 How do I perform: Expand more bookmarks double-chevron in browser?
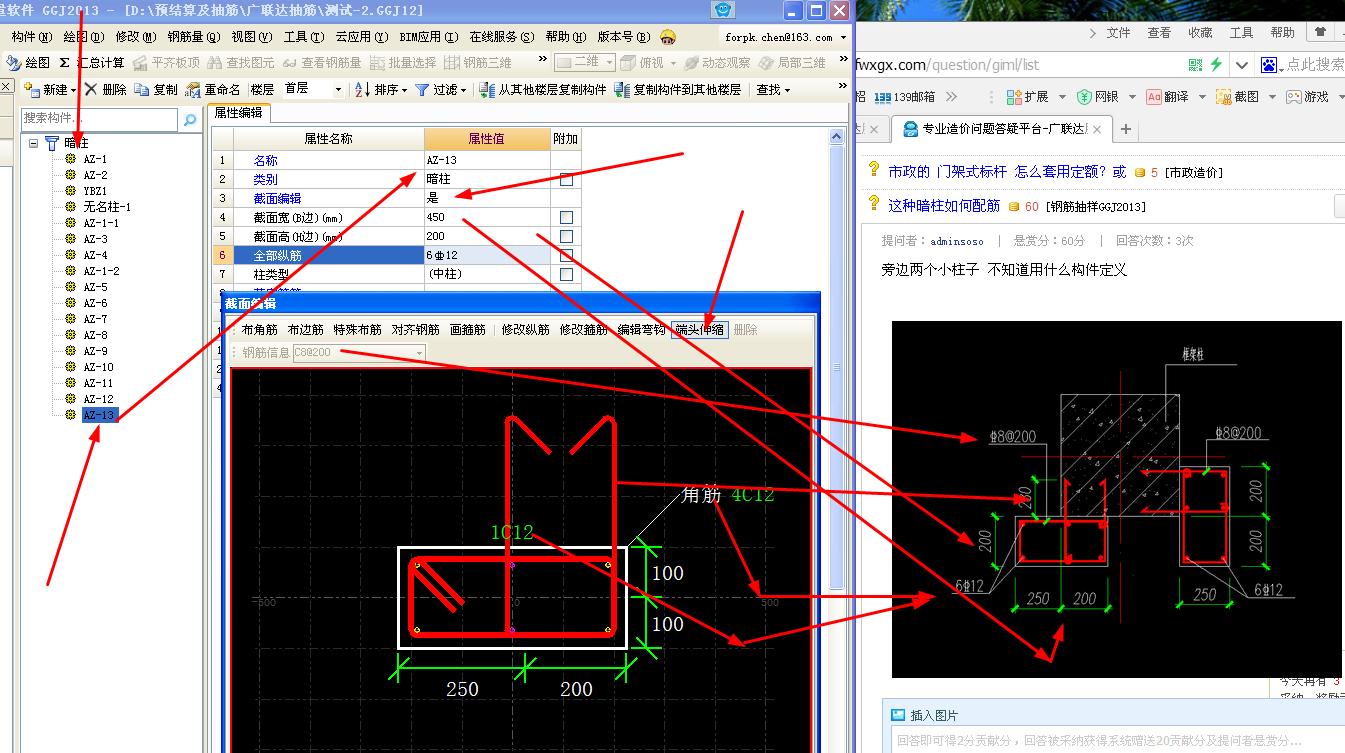[x=951, y=97]
